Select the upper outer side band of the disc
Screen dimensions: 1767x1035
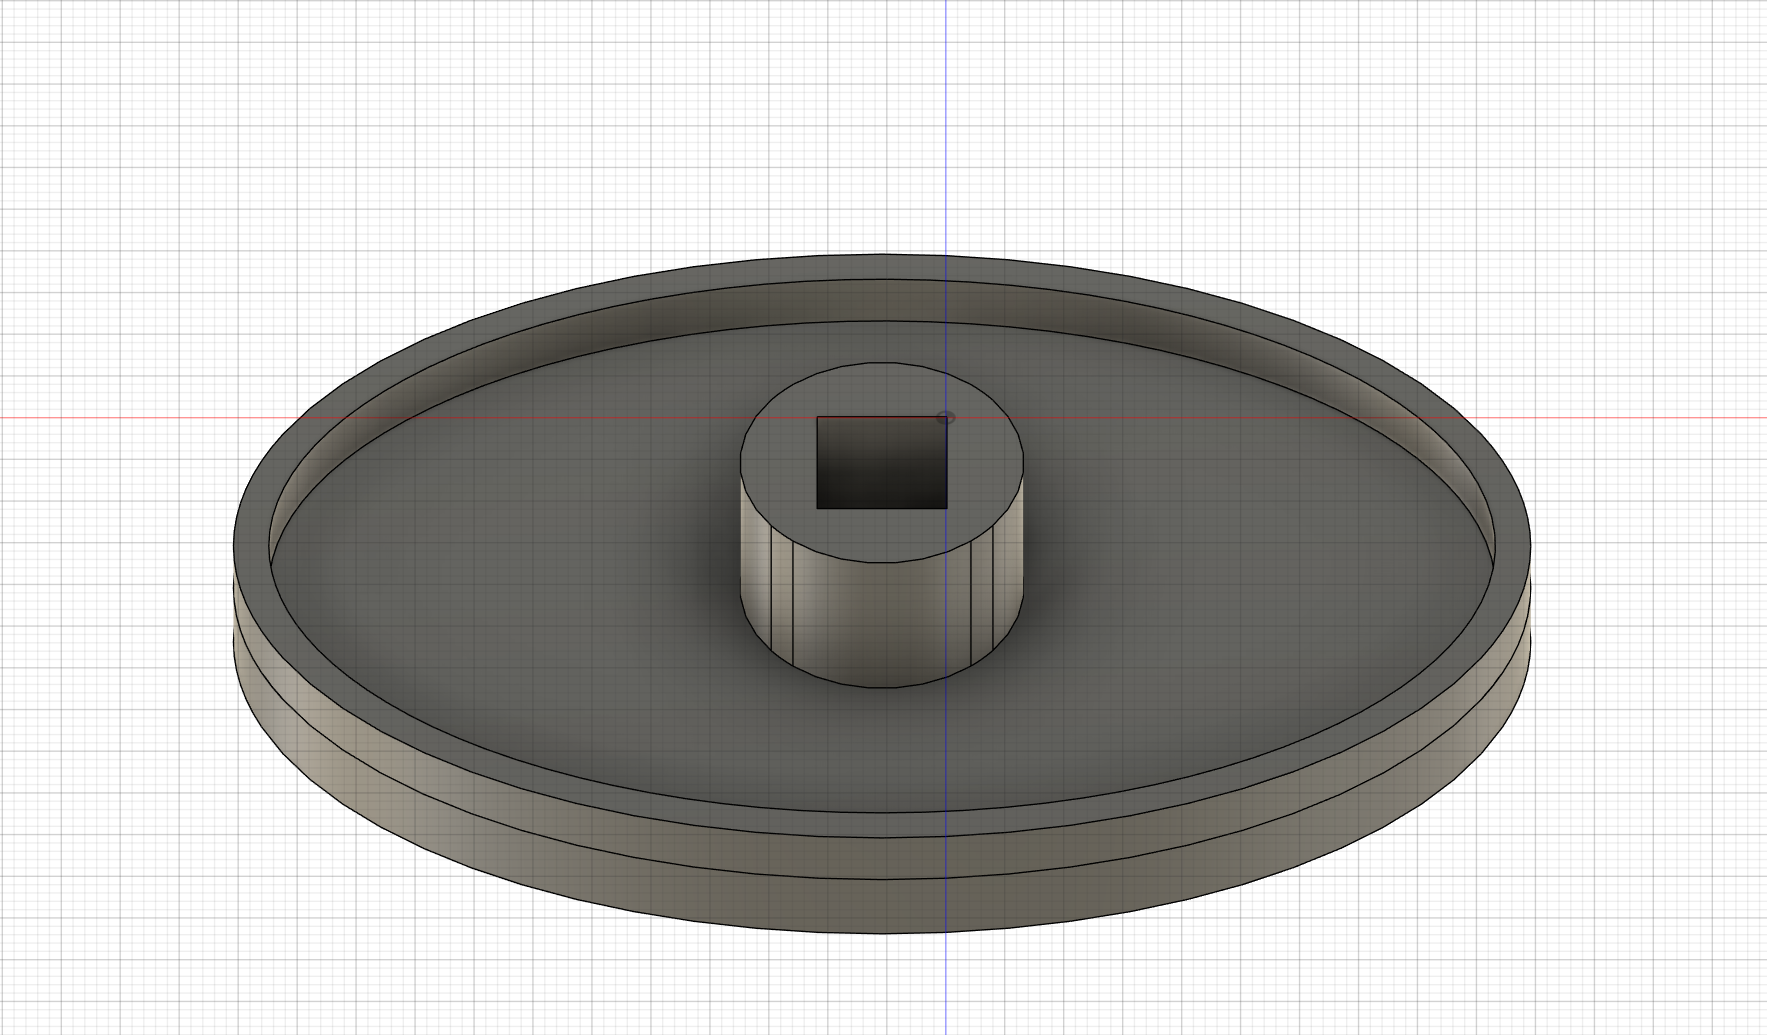[x=881, y=858]
